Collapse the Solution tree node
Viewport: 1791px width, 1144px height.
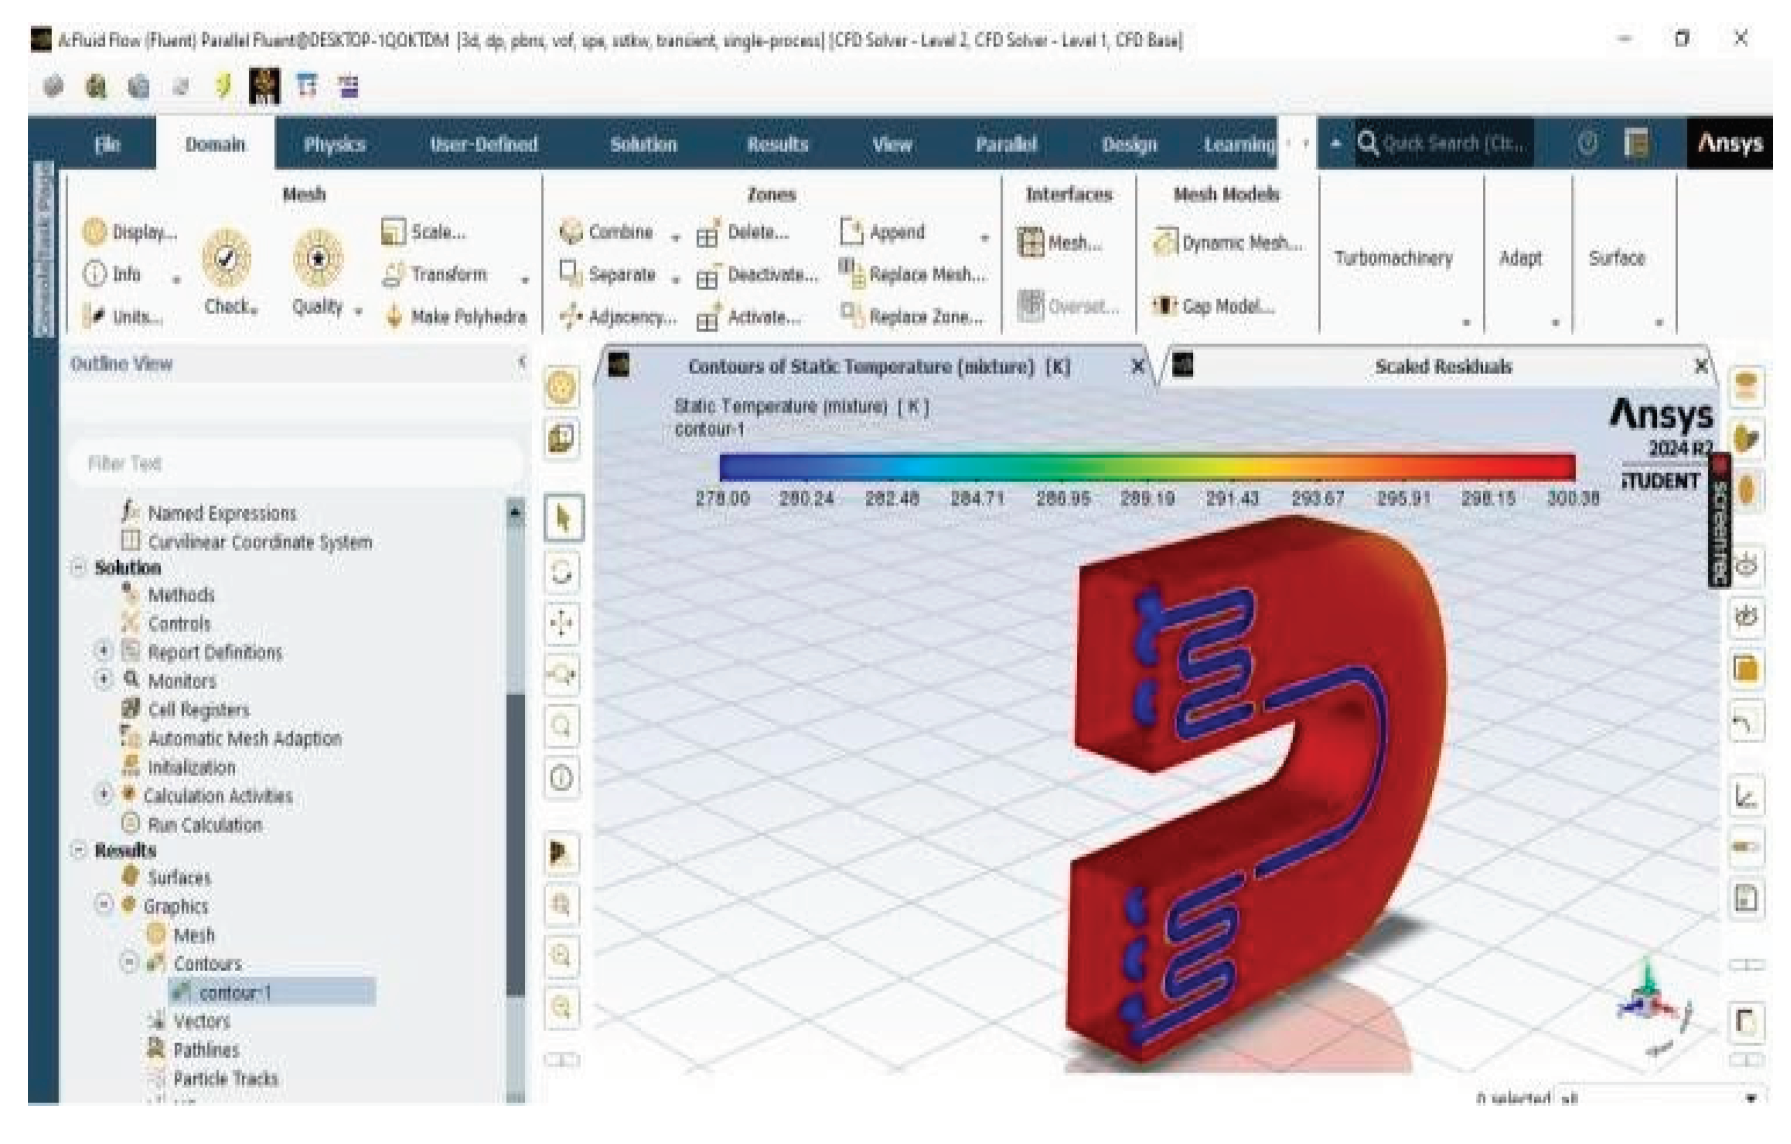[79, 568]
